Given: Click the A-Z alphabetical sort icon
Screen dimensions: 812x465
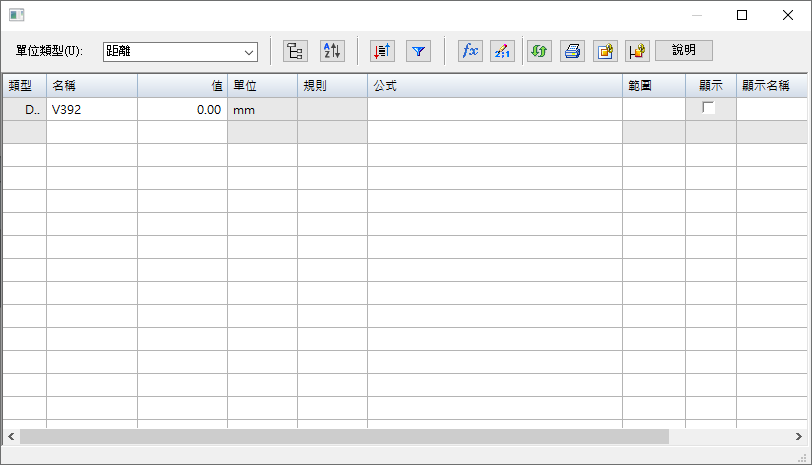Looking at the screenshot, I should tap(331, 51).
